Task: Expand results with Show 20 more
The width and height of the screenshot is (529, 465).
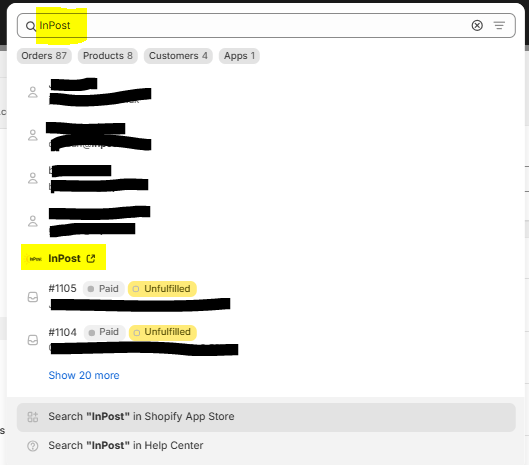Action: coord(84,375)
